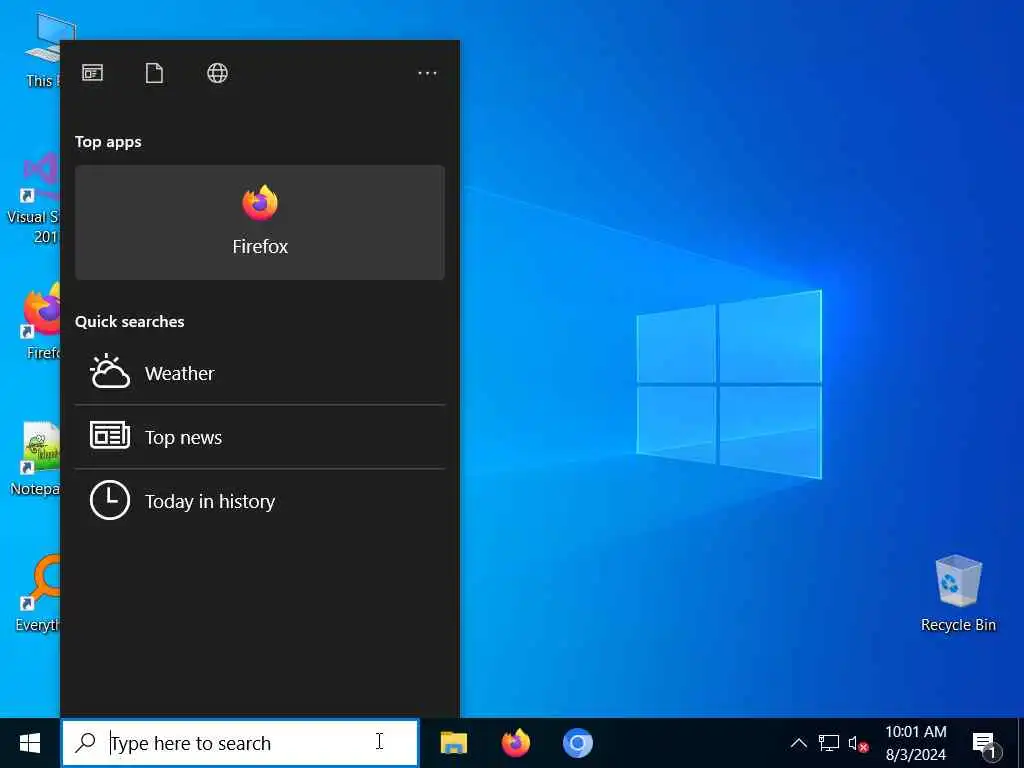Open the Top news quick search
Viewport: 1024px width, 768px height.
pyautogui.click(x=260, y=437)
